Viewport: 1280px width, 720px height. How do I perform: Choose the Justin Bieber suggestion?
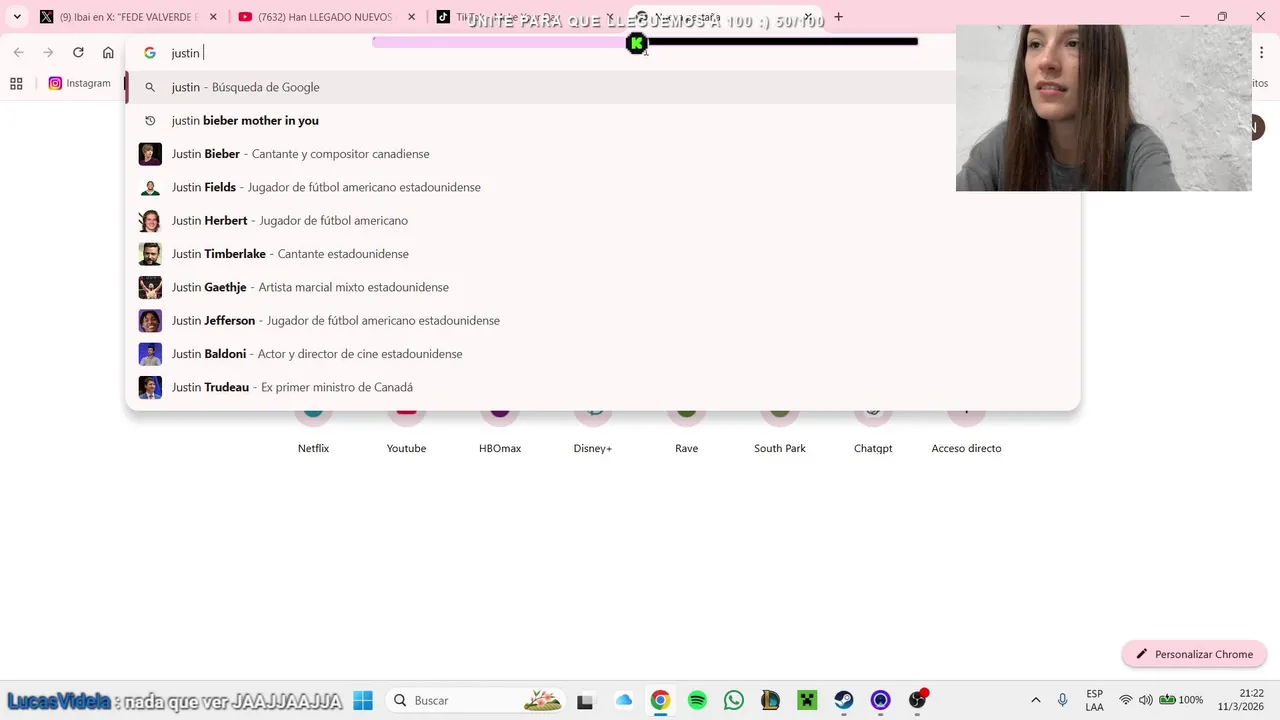(602, 154)
